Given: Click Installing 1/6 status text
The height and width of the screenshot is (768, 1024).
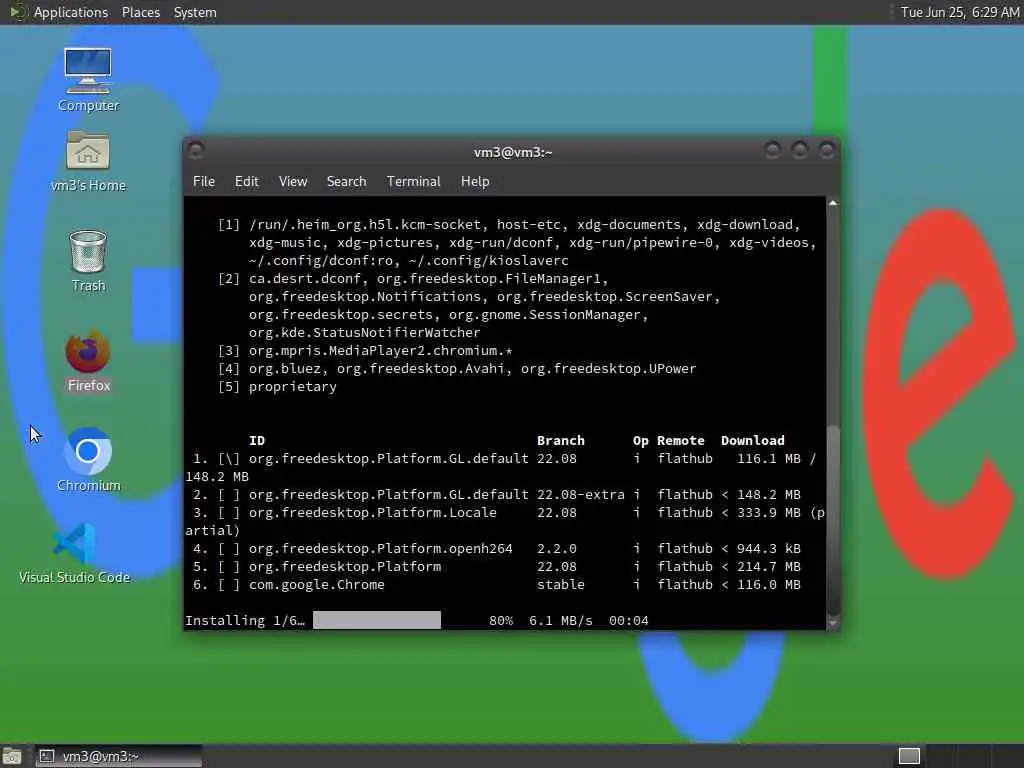Looking at the screenshot, I should pos(245,620).
